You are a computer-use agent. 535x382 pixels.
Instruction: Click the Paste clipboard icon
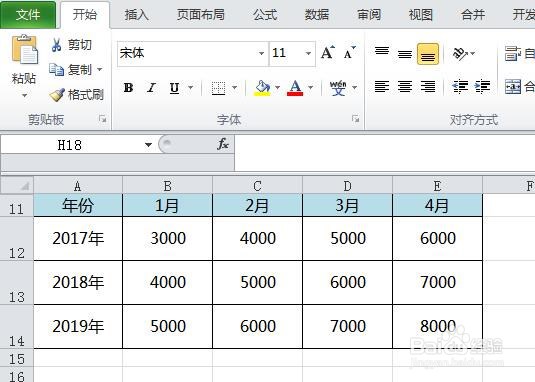coord(25,49)
